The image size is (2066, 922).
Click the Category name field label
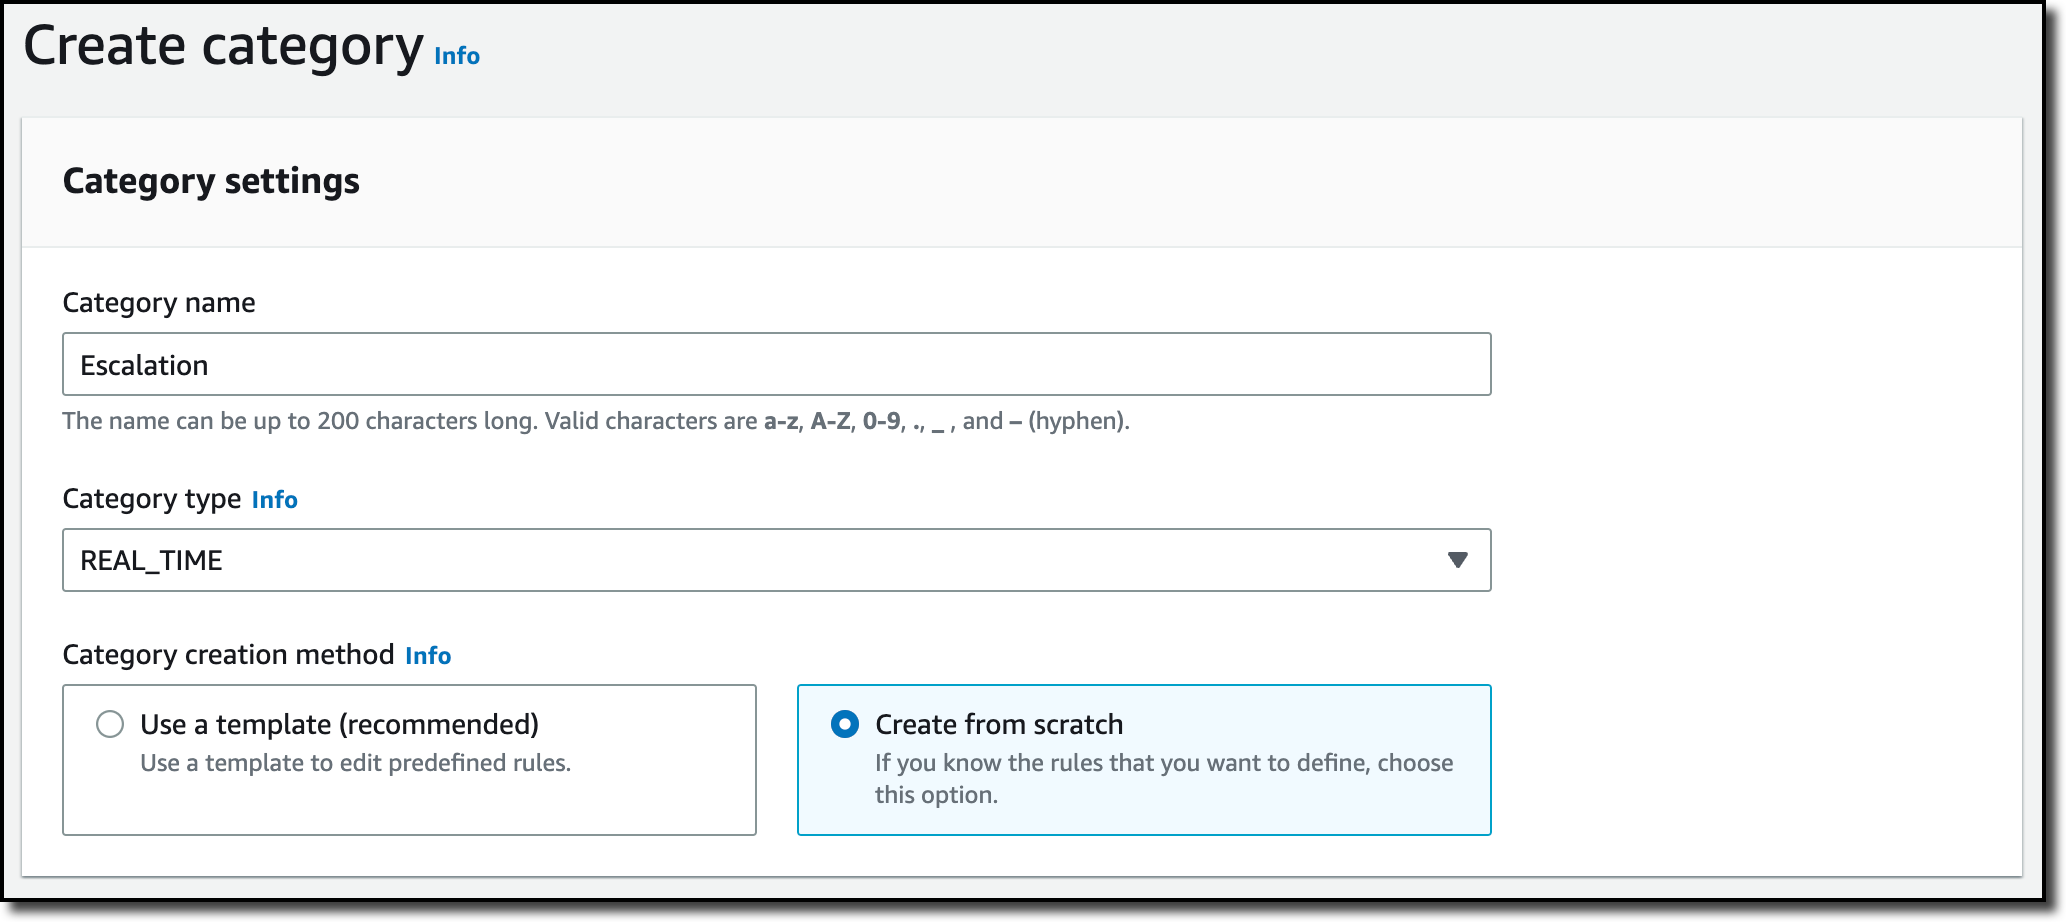point(159,303)
